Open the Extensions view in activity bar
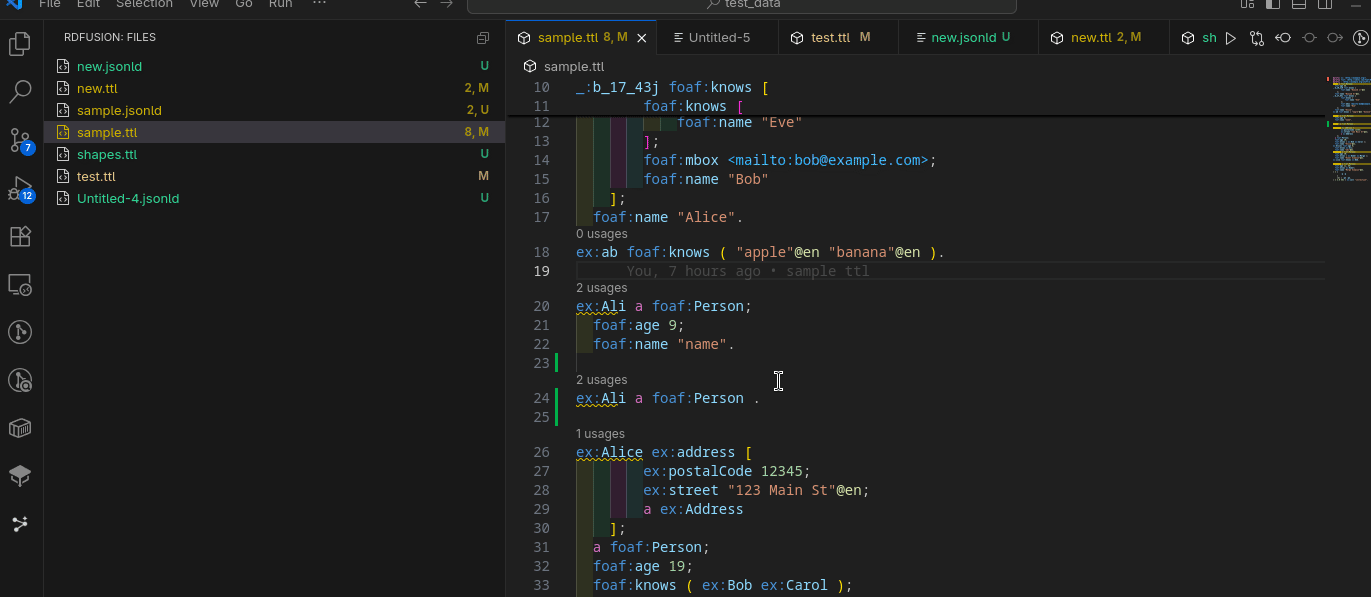This screenshot has height=597, width=1371. point(20,237)
